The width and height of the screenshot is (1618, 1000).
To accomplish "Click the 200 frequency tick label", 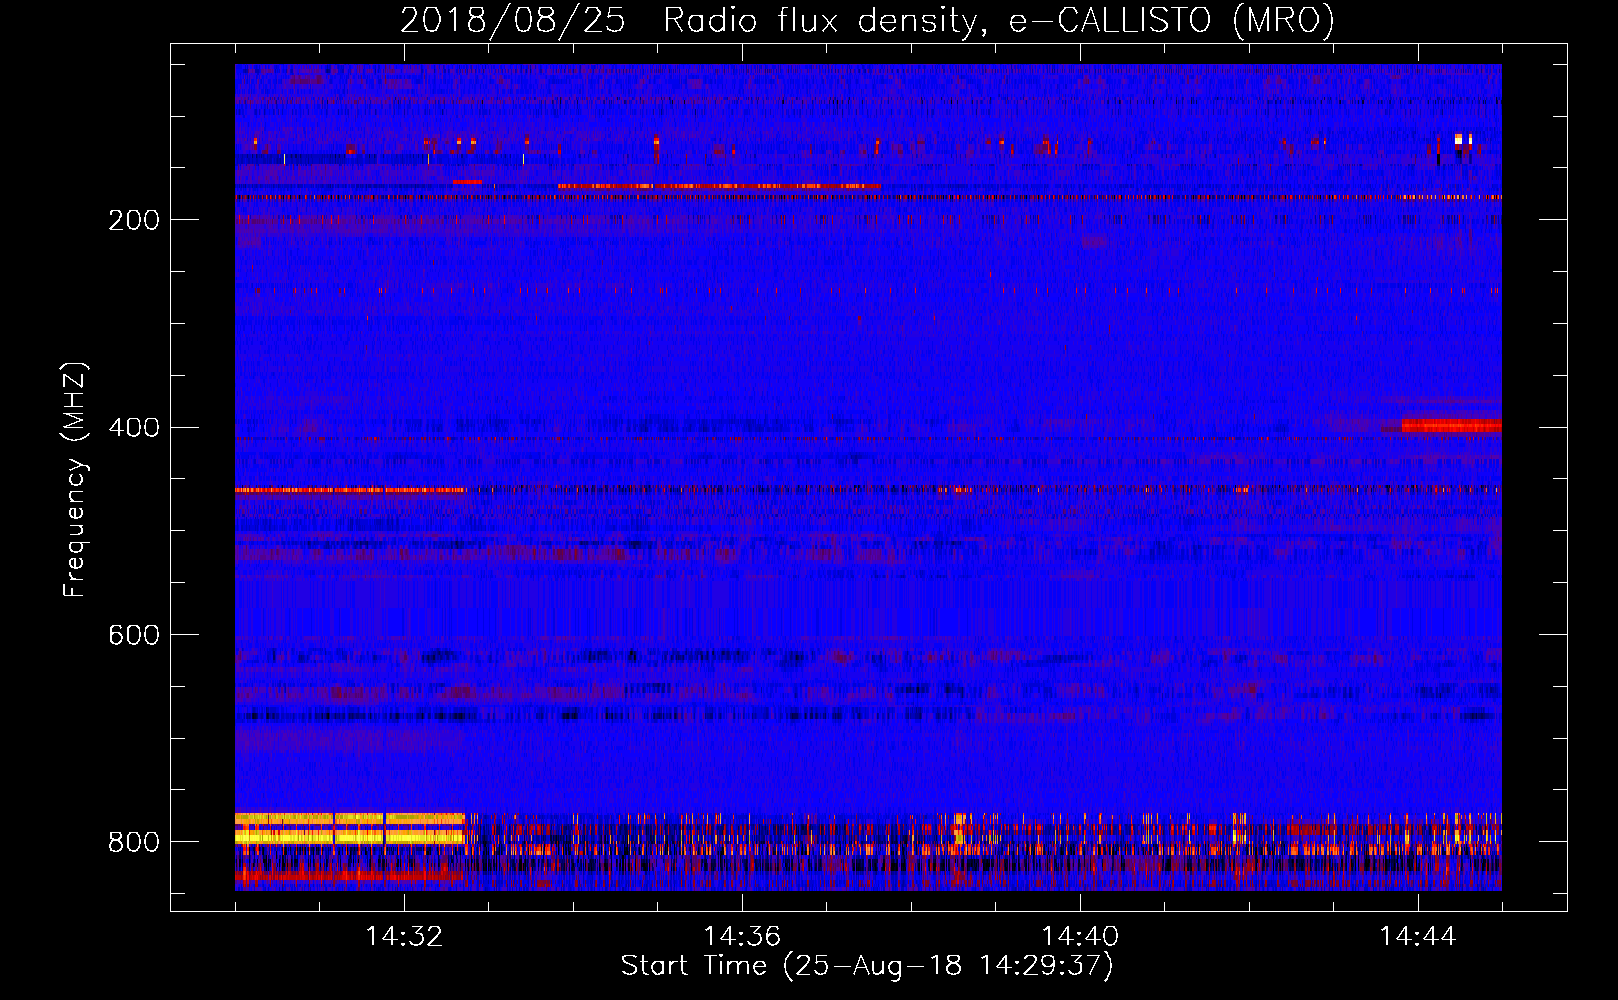I will (134, 220).
